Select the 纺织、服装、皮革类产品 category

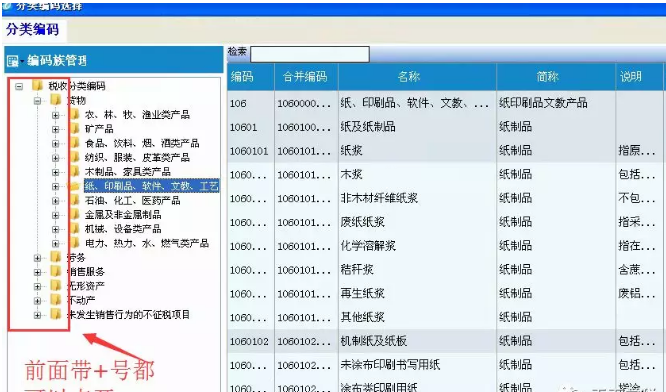tap(137, 158)
